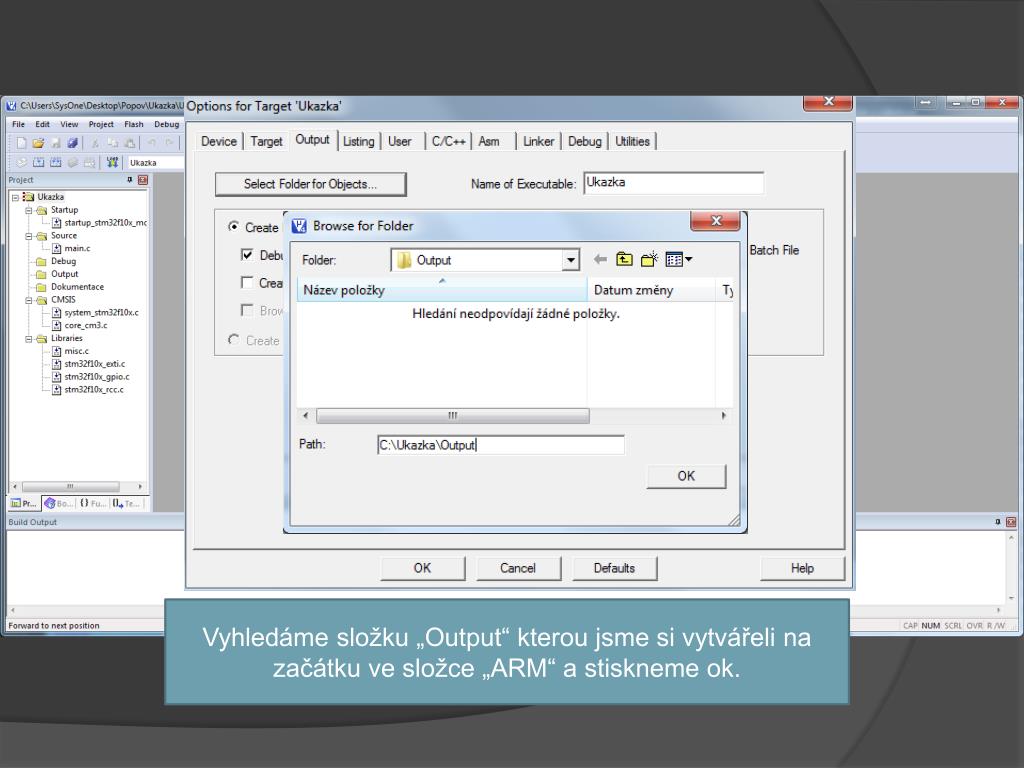The image size is (1024, 768).
Task: Click horizontal scrollbar in Browse folder list
Action: tap(453, 415)
